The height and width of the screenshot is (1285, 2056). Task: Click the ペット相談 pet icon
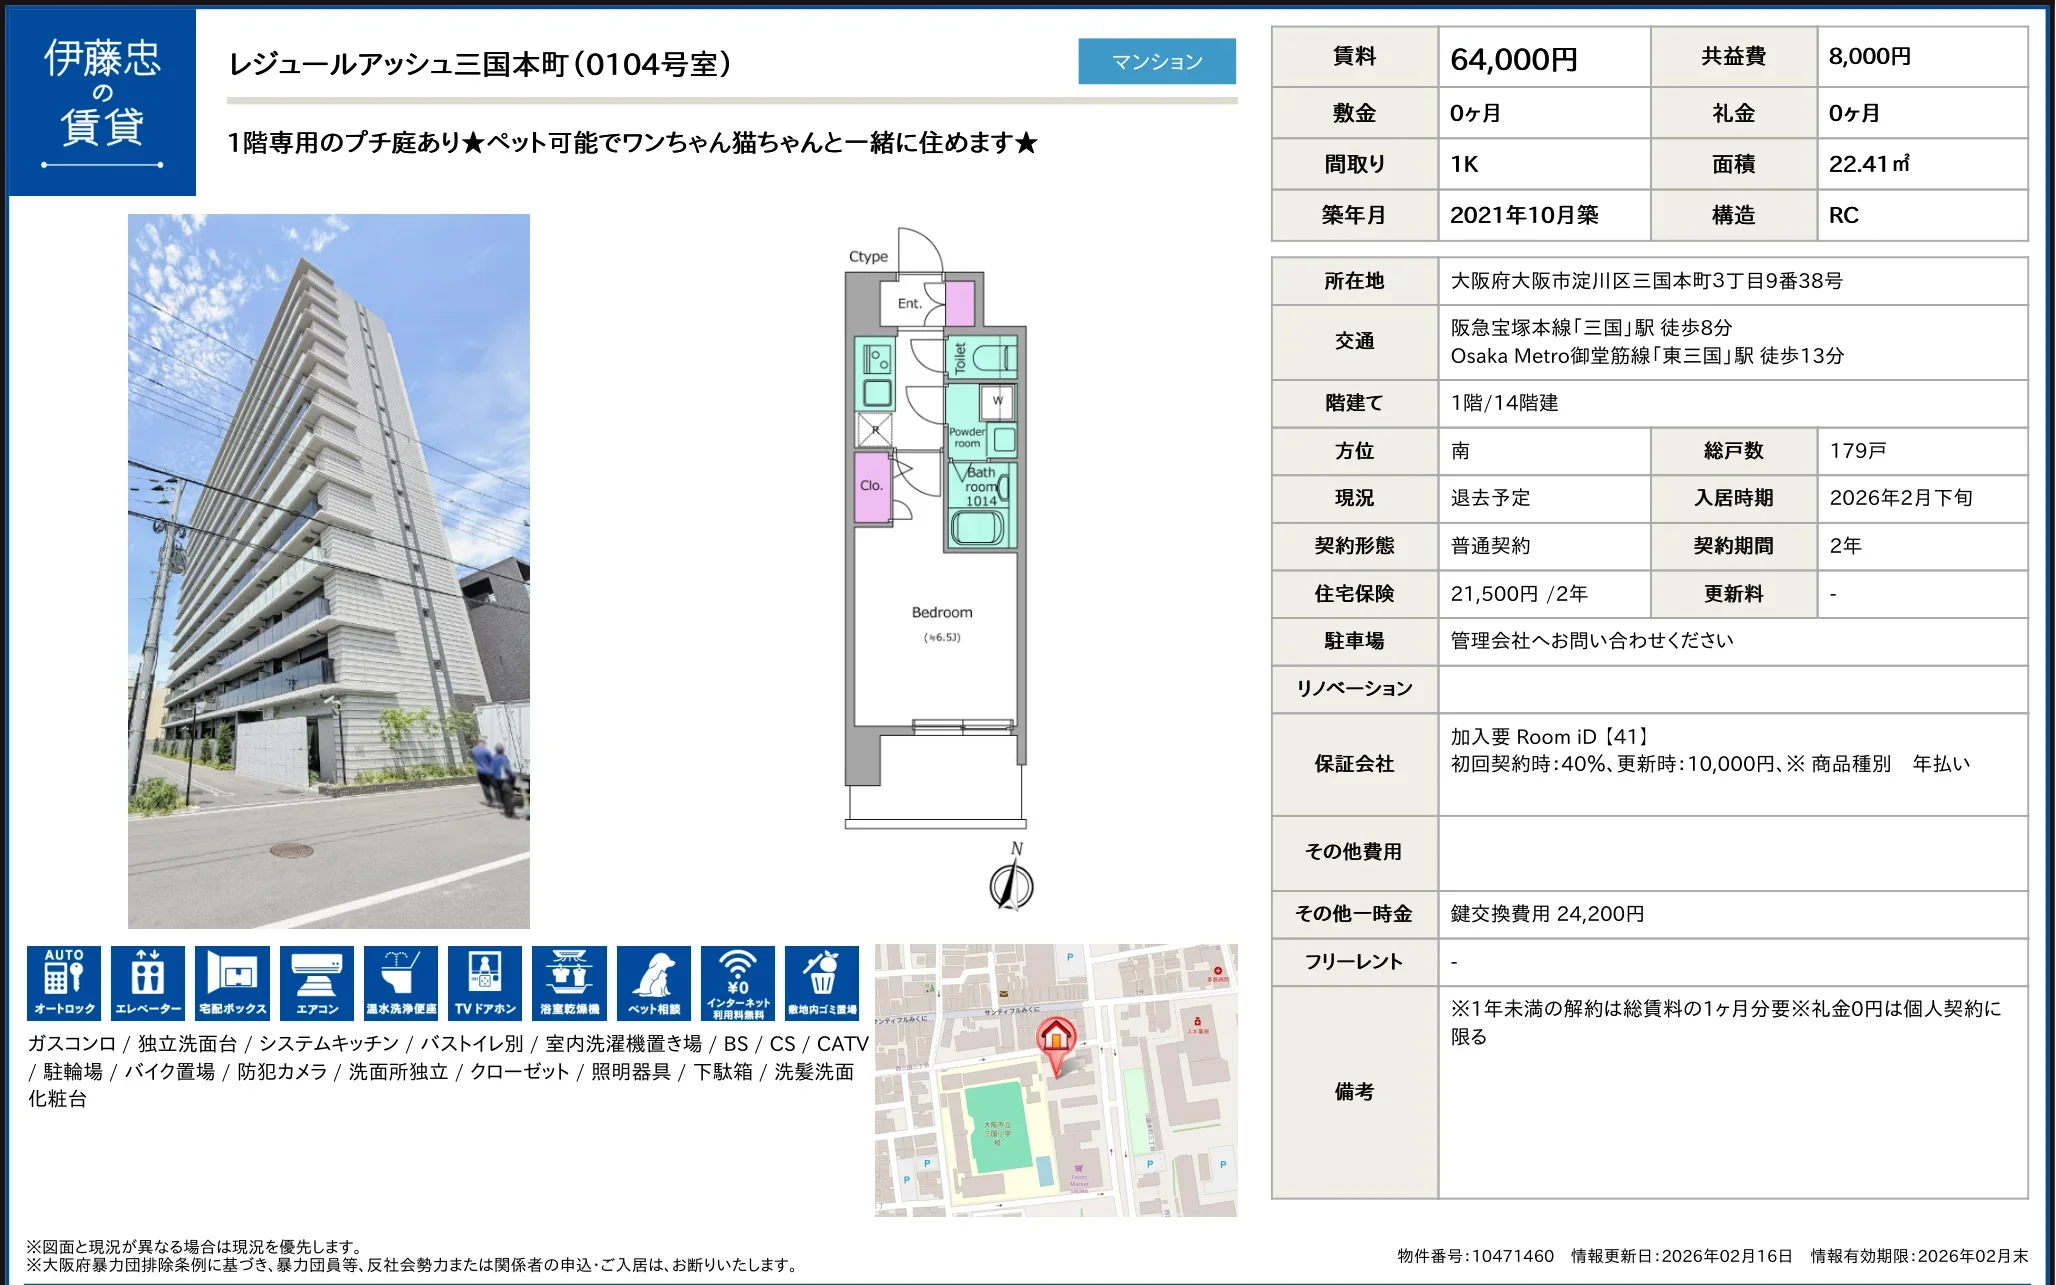pyautogui.click(x=654, y=982)
